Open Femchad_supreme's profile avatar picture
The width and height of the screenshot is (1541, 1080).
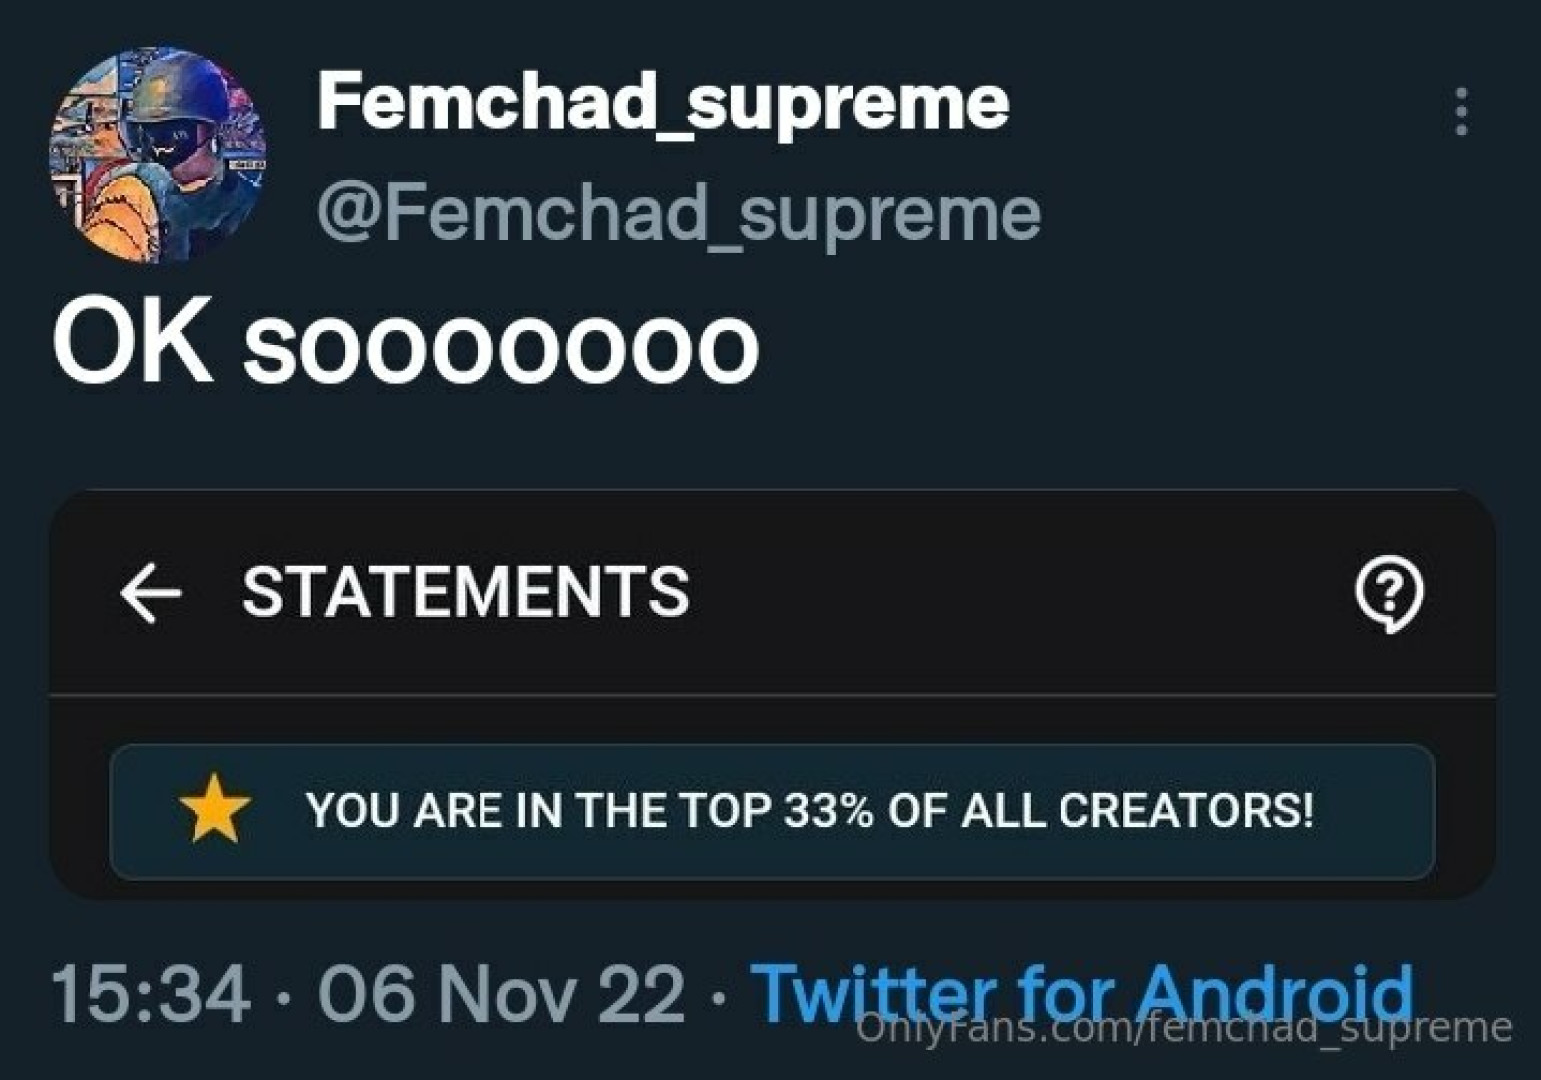pos(158,154)
